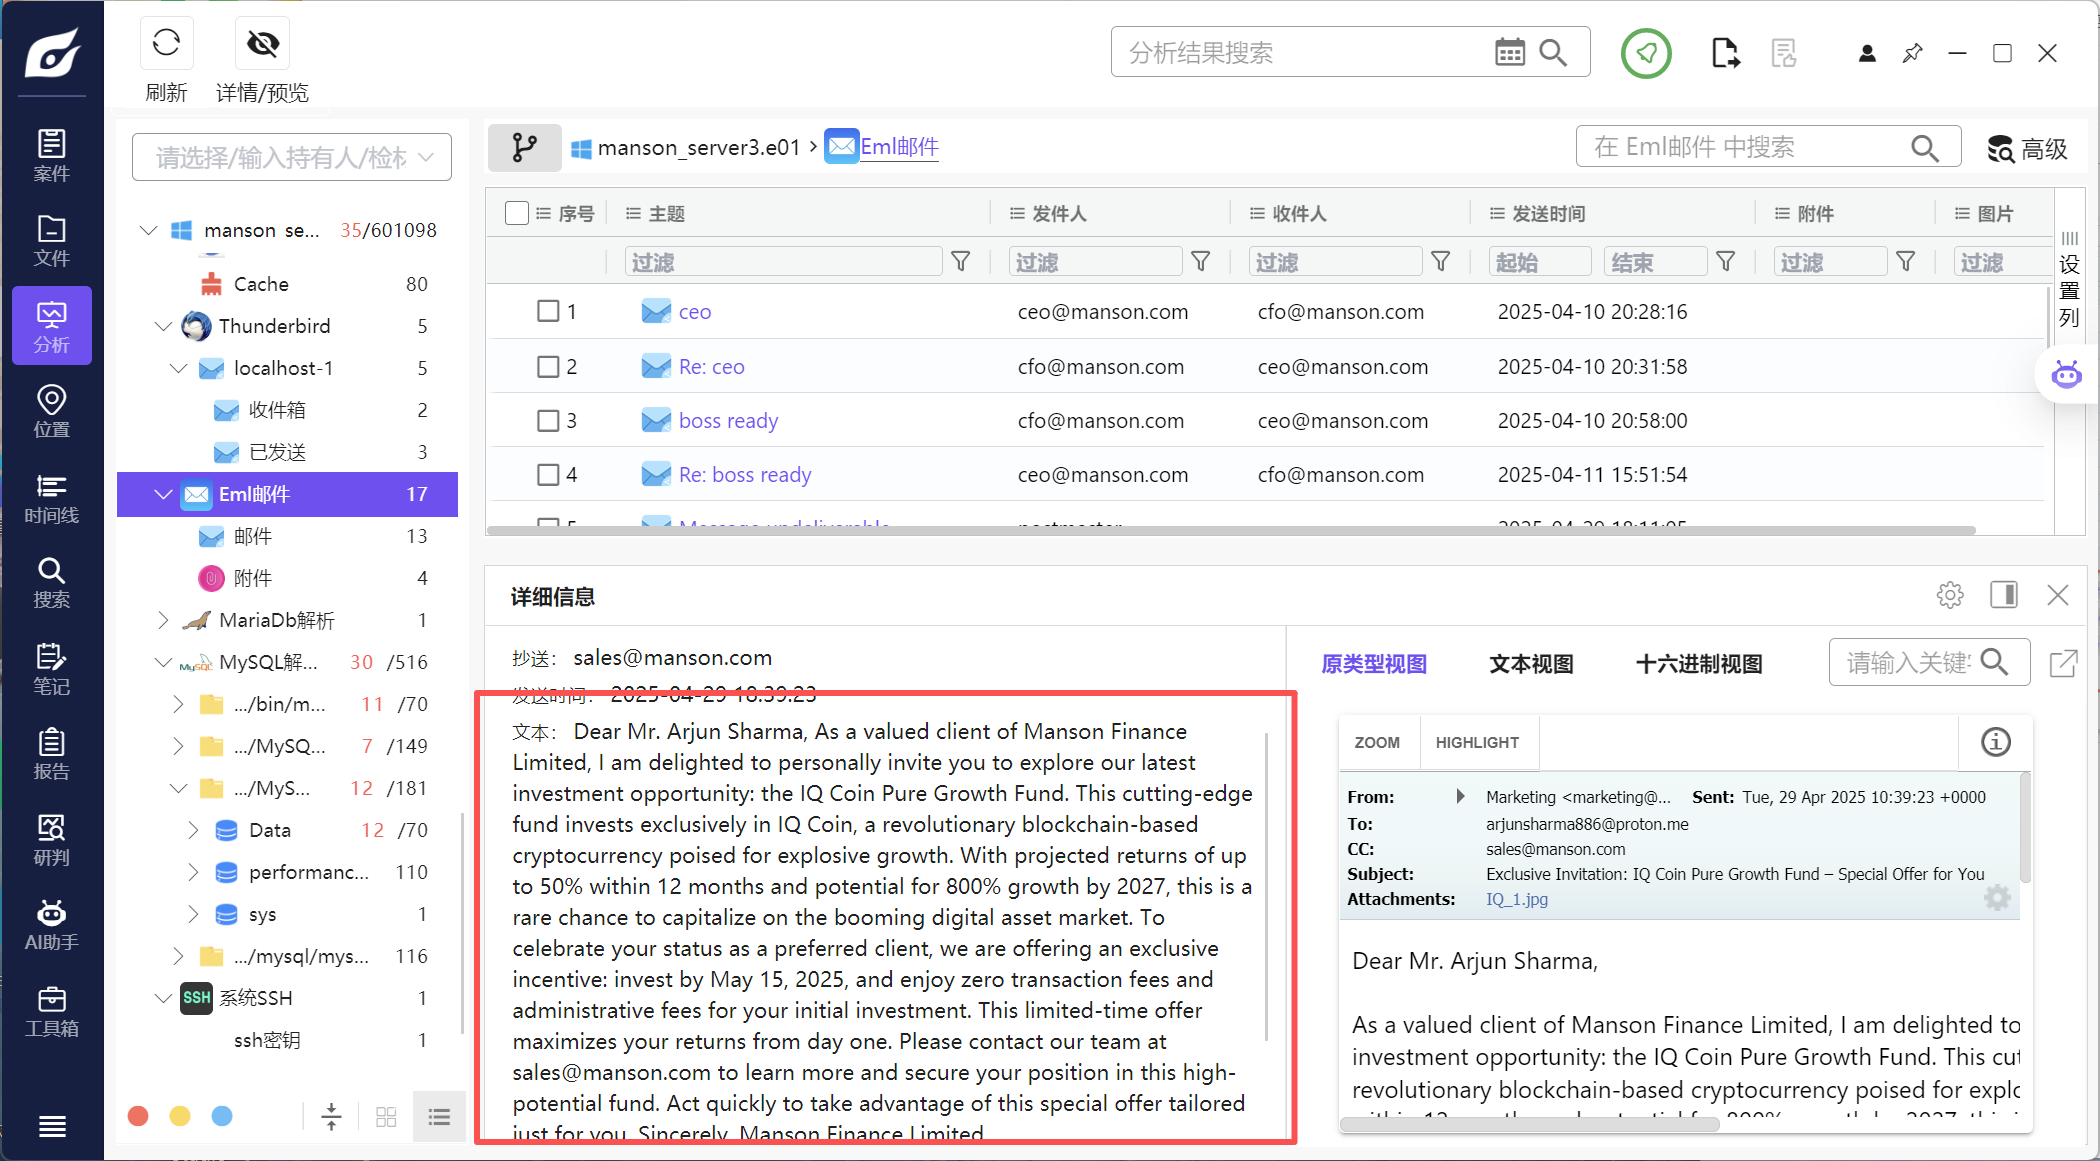The width and height of the screenshot is (2100, 1161).
Task: Toggle the 详情/预览 eye-slash icon
Action: [263, 43]
